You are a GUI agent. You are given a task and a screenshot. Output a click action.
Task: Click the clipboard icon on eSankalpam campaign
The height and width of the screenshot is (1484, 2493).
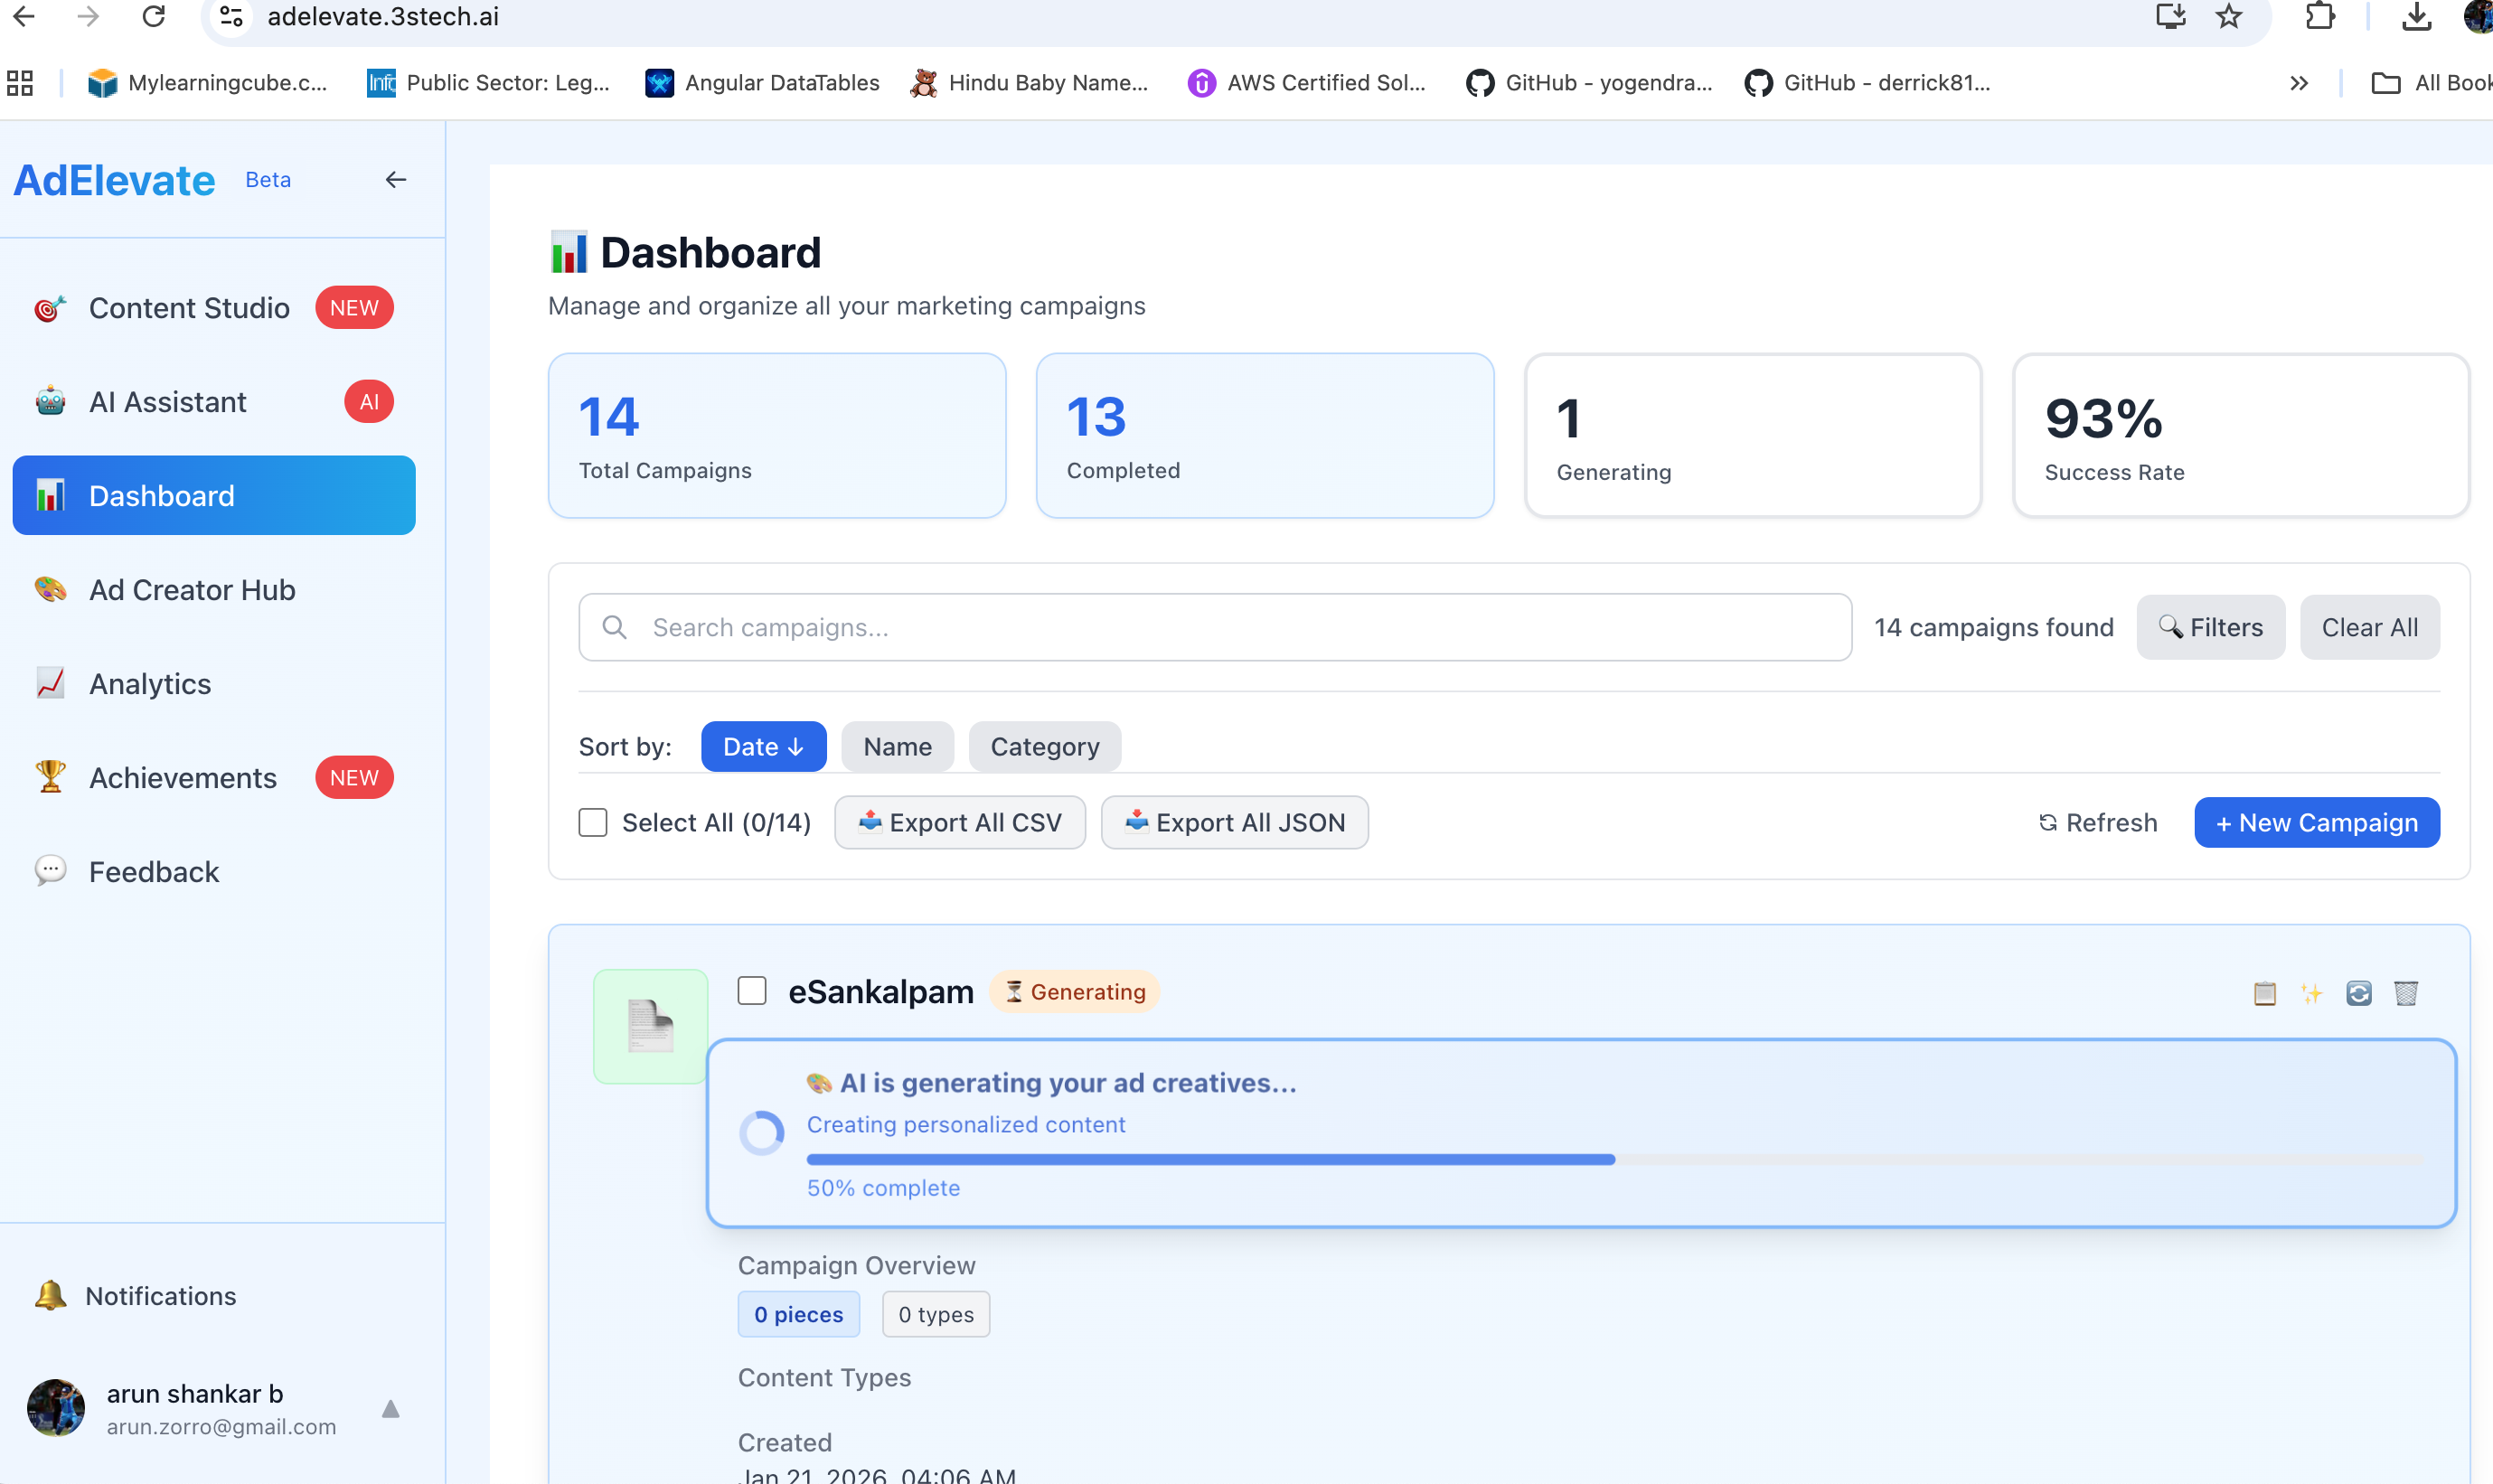click(x=2264, y=993)
